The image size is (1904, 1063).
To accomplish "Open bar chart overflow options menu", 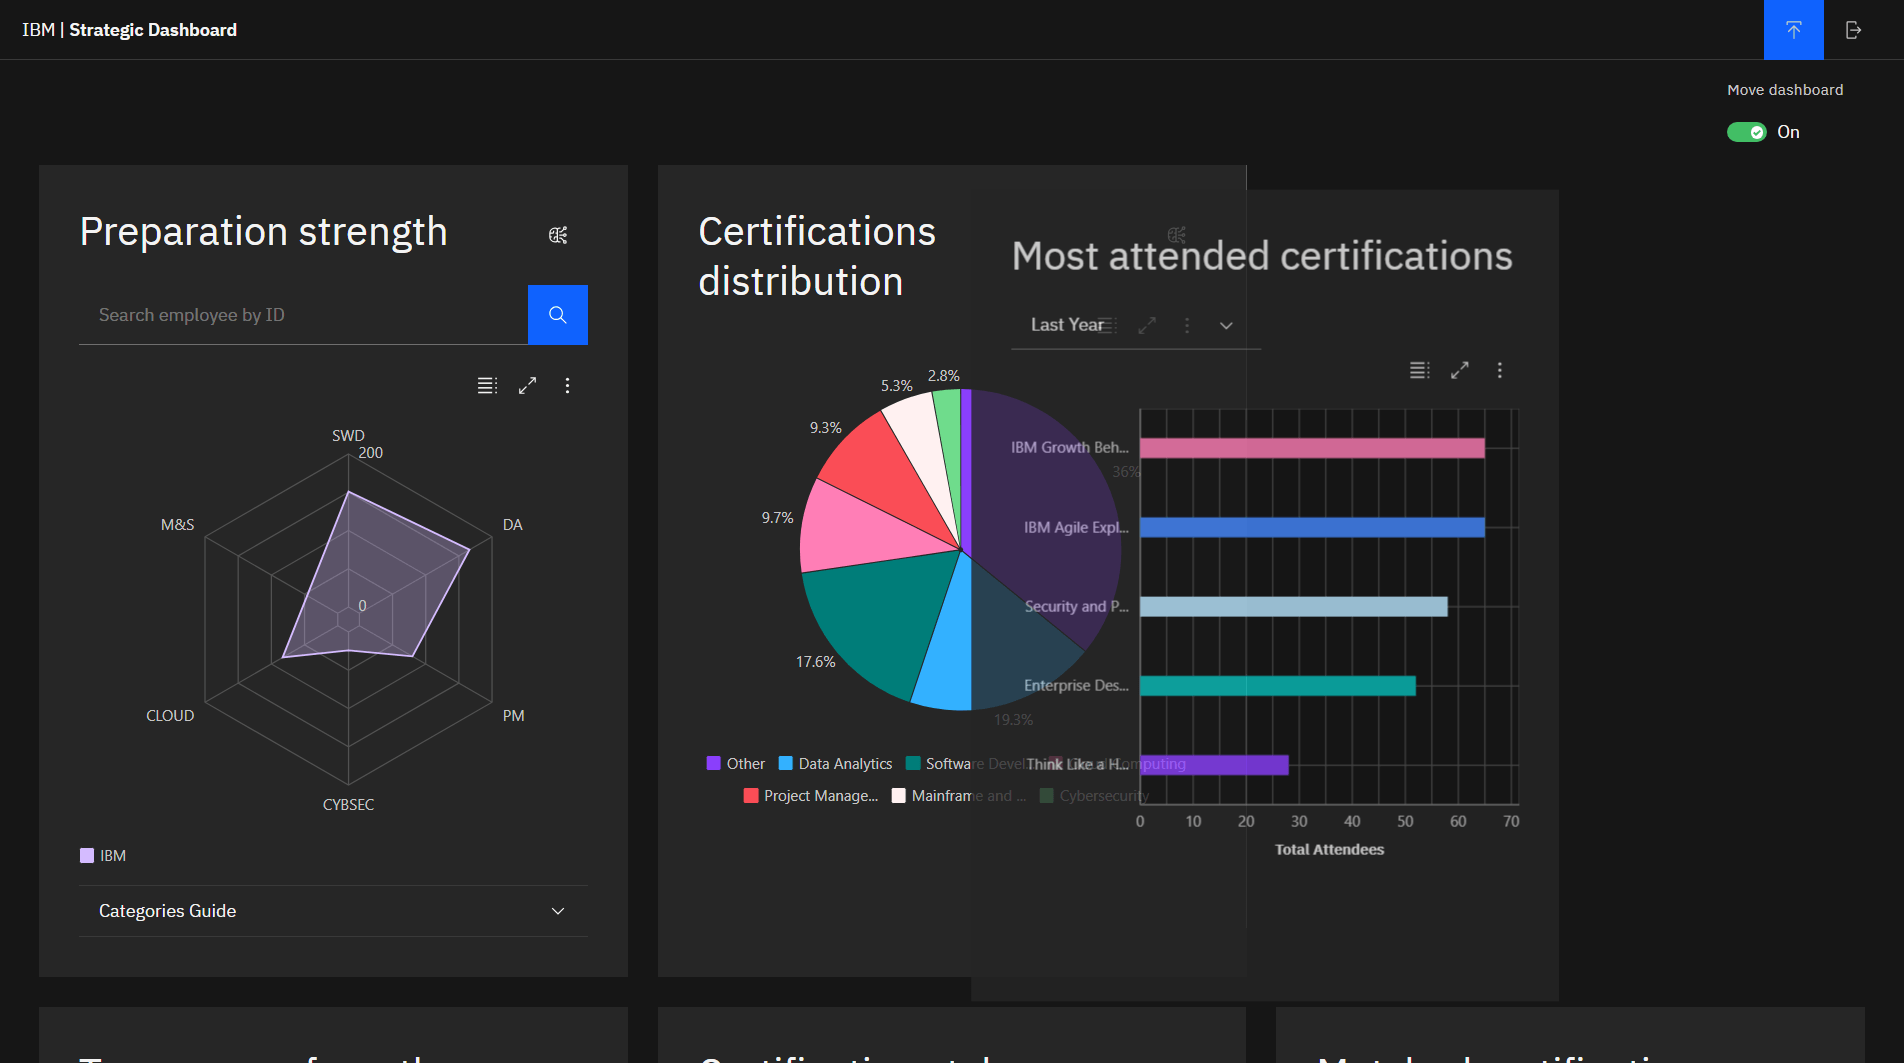I will tap(1499, 371).
